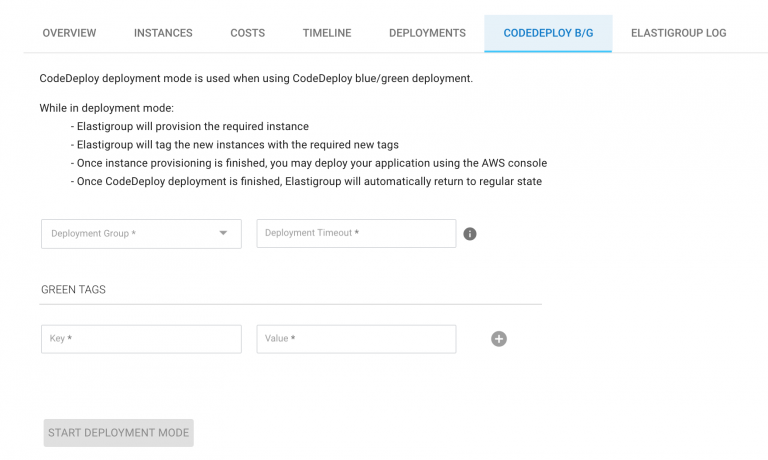The height and width of the screenshot is (460, 768).
Task: Click into the green tag Key field
Action: (141, 339)
